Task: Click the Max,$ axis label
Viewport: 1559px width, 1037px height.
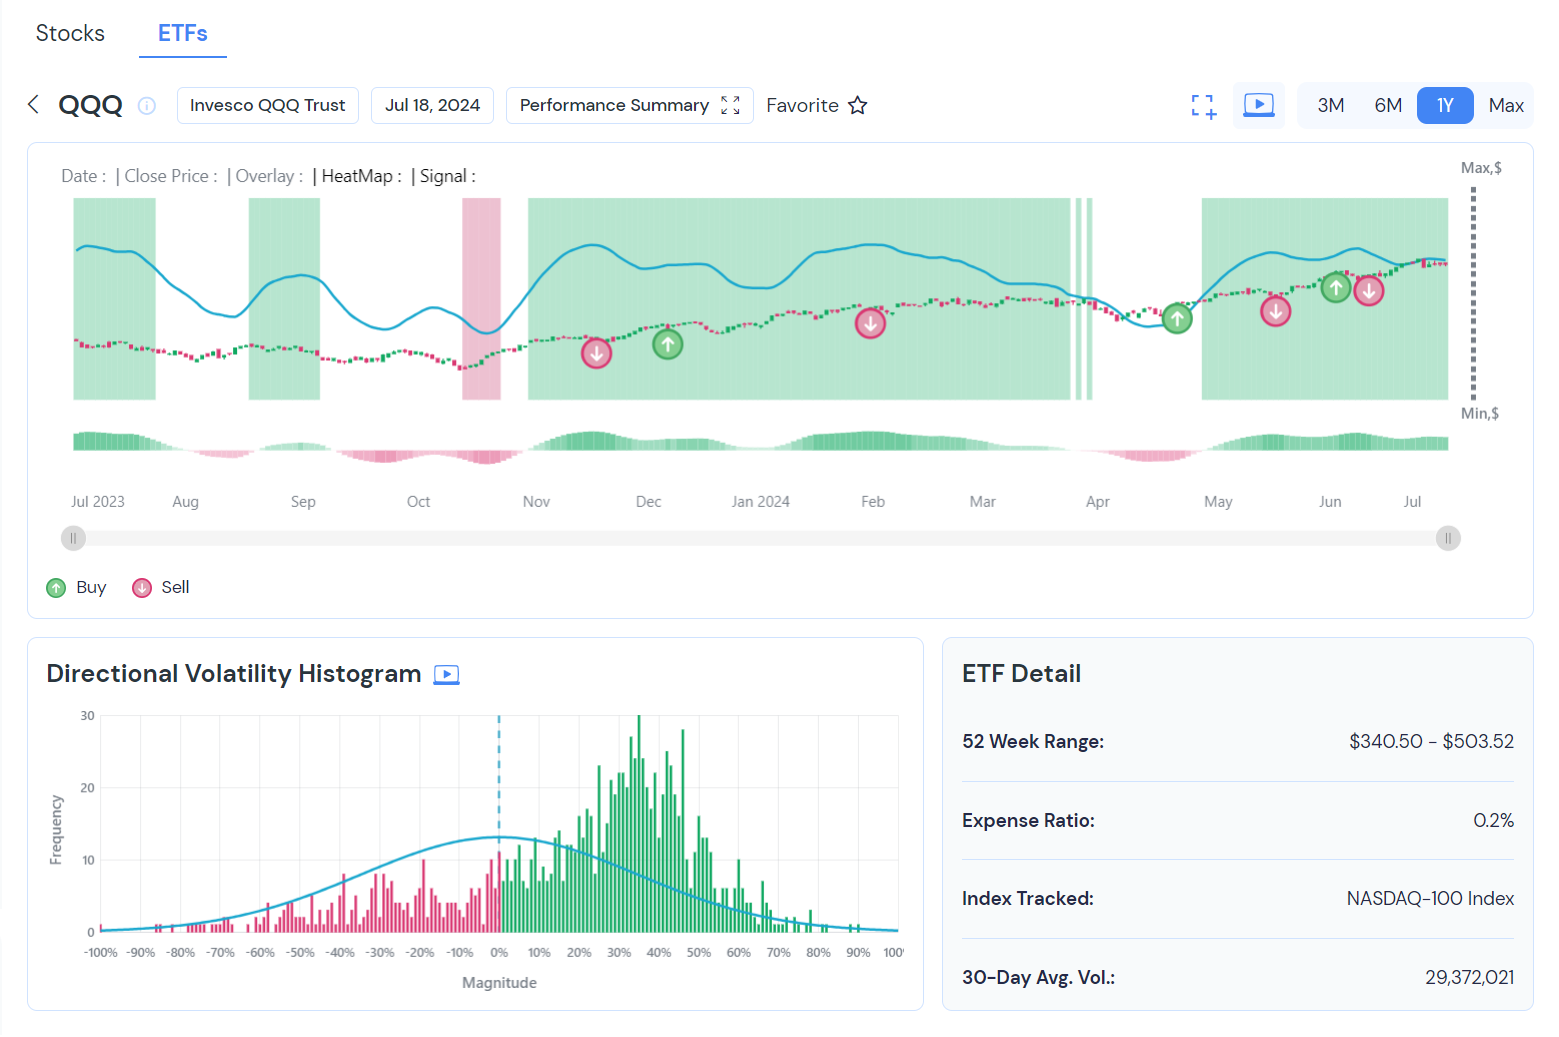Action: pos(1481,168)
